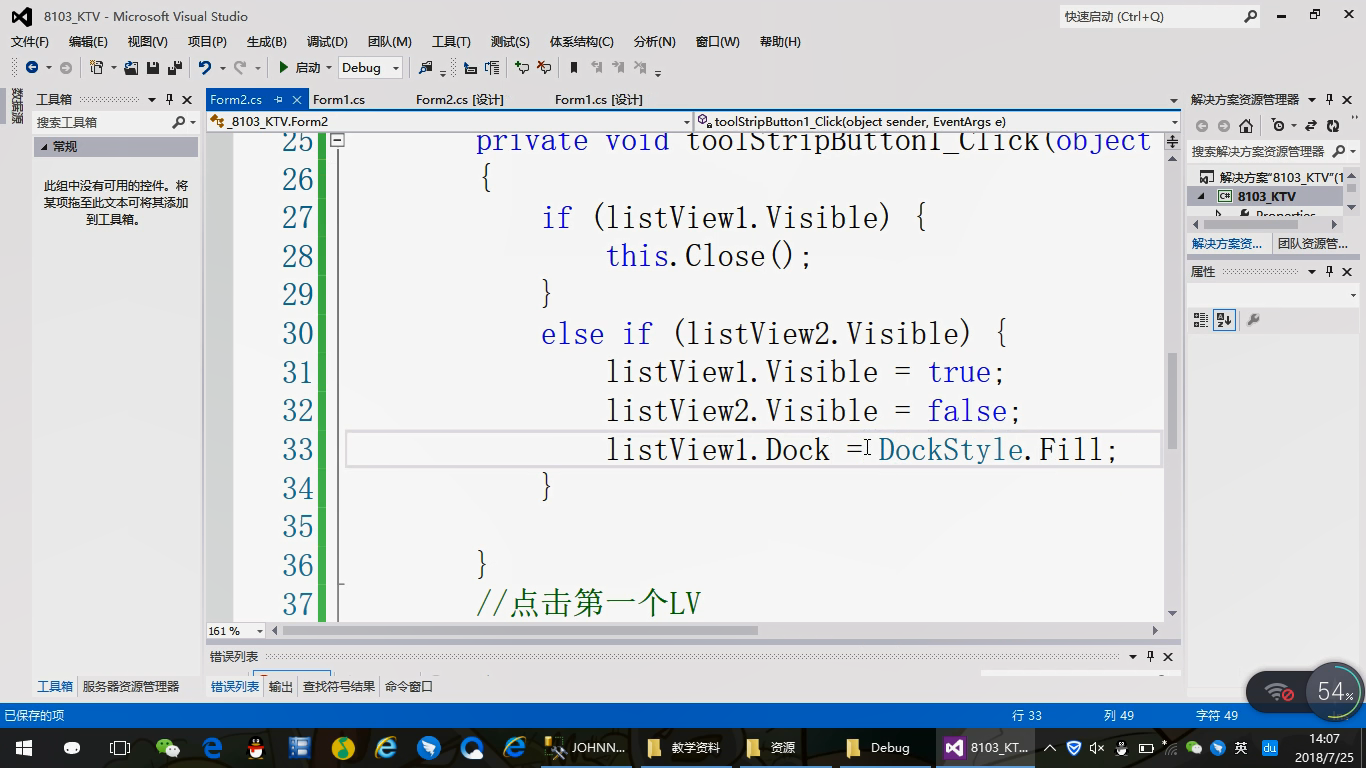Image resolution: width=1366 pixels, height=768 pixels.
Task: Collapse the toolStripButton1_Click method outline
Action: point(338,141)
